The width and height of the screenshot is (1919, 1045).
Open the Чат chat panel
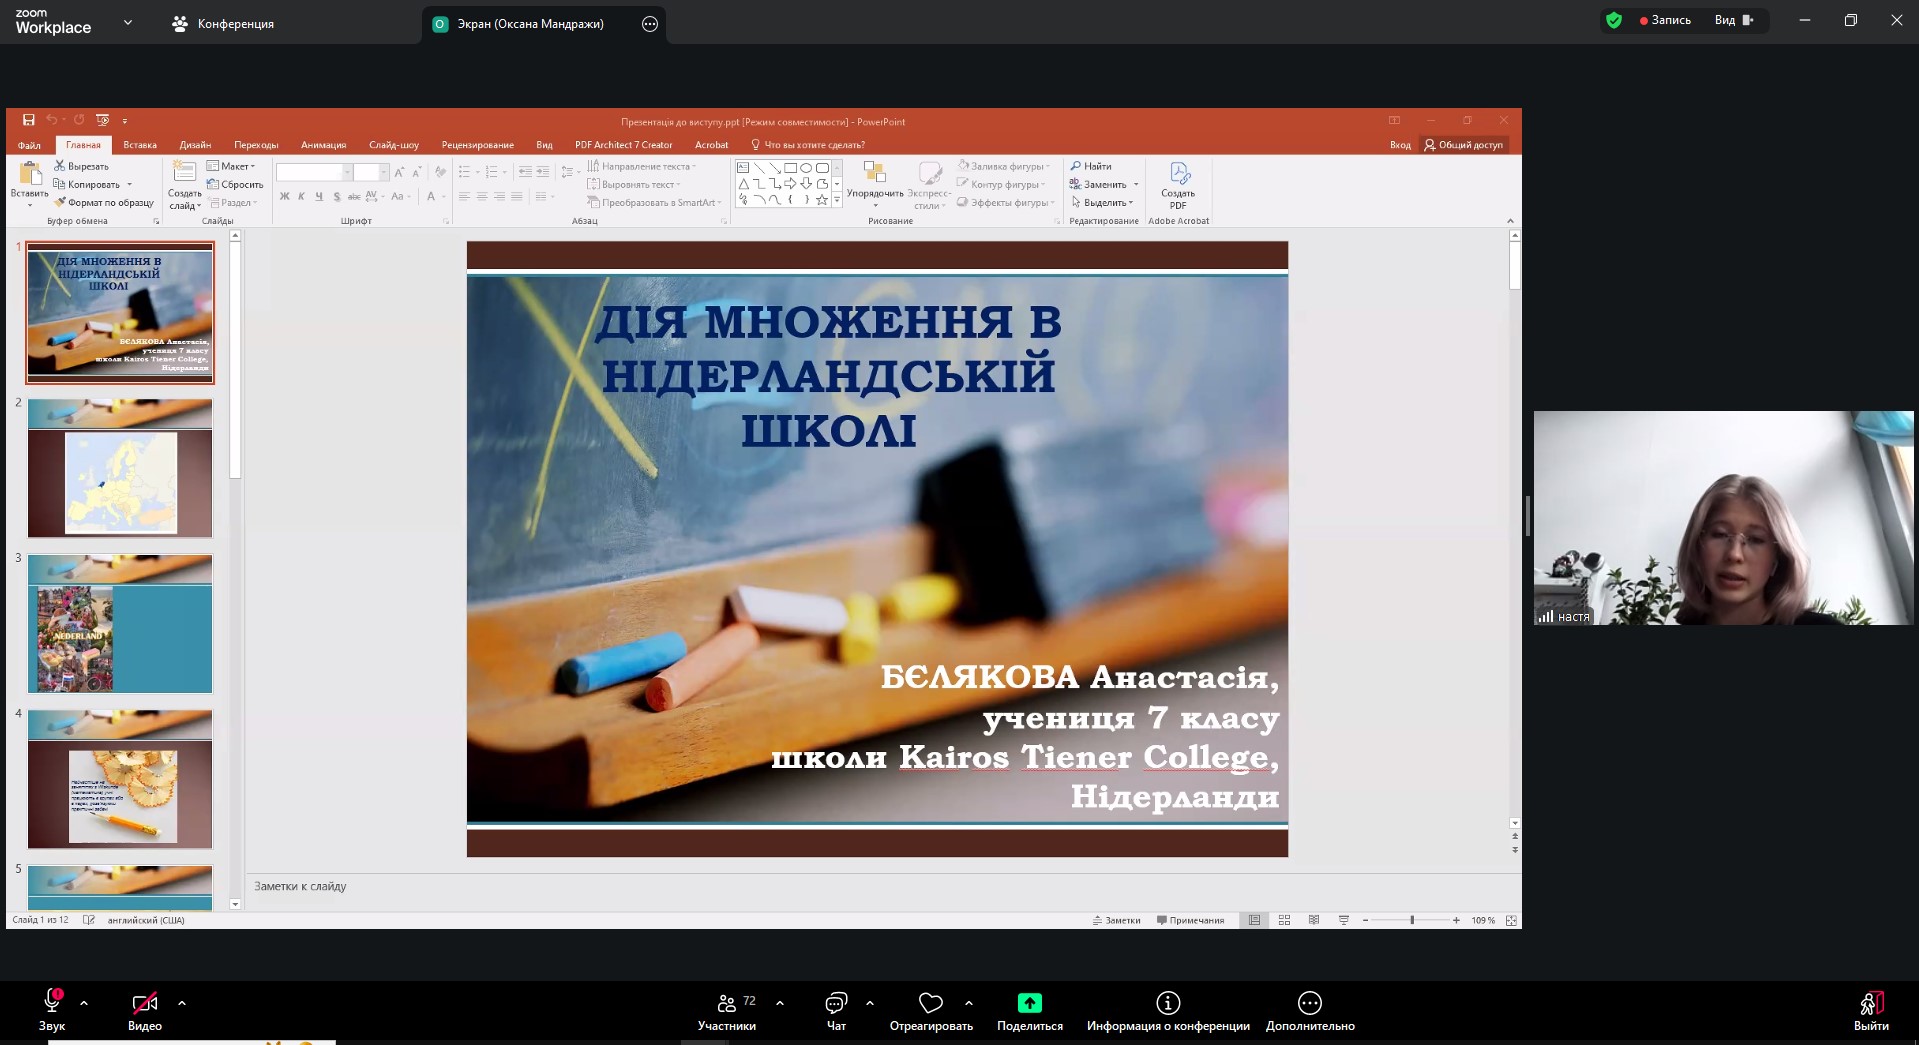[836, 1003]
